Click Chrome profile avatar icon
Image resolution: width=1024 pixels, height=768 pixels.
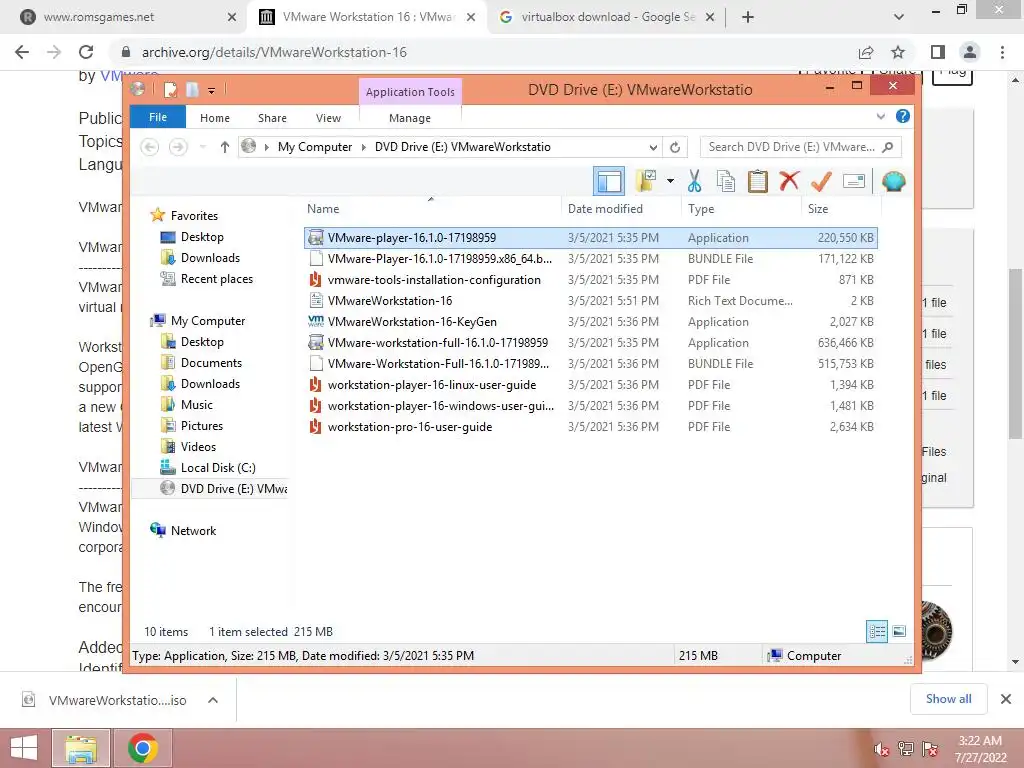click(970, 52)
